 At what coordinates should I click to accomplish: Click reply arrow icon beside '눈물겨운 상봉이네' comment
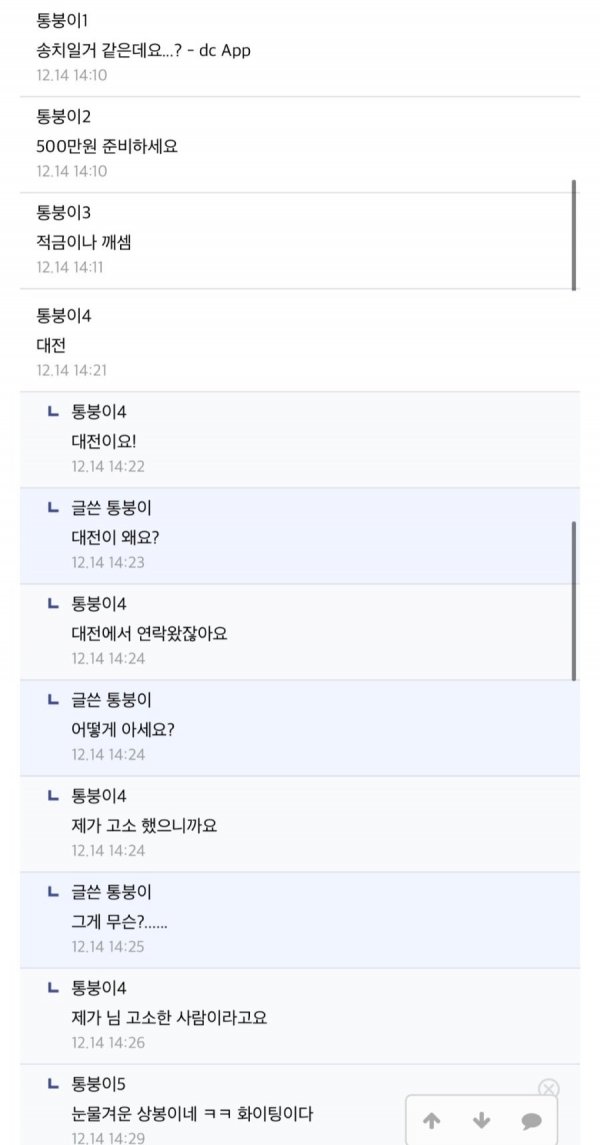pyautogui.click(x=53, y=1084)
